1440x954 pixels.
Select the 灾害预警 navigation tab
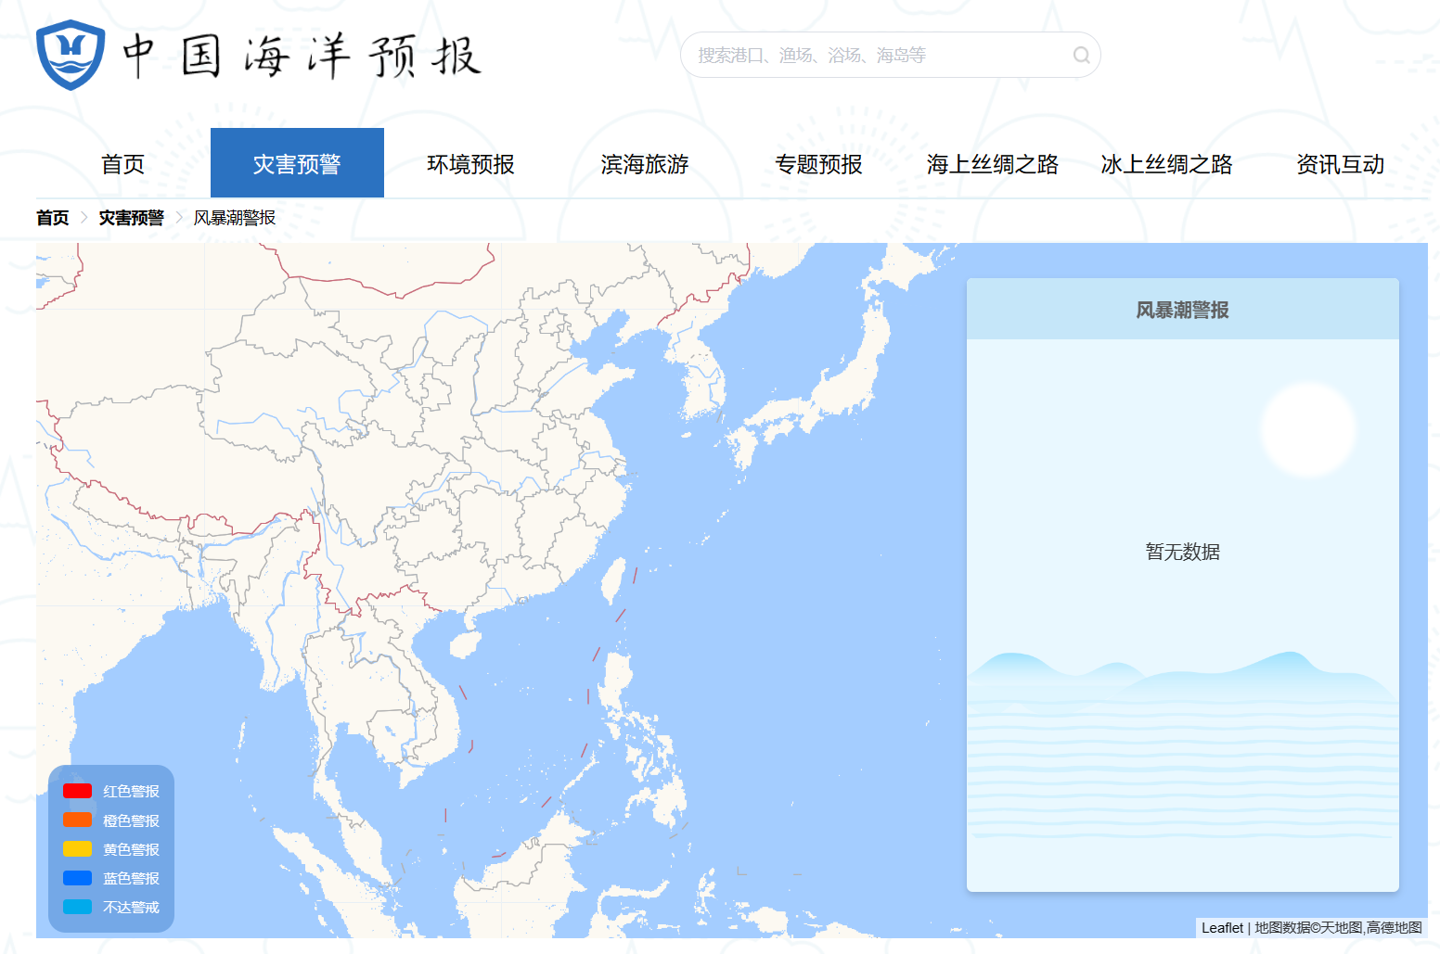coord(297,164)
